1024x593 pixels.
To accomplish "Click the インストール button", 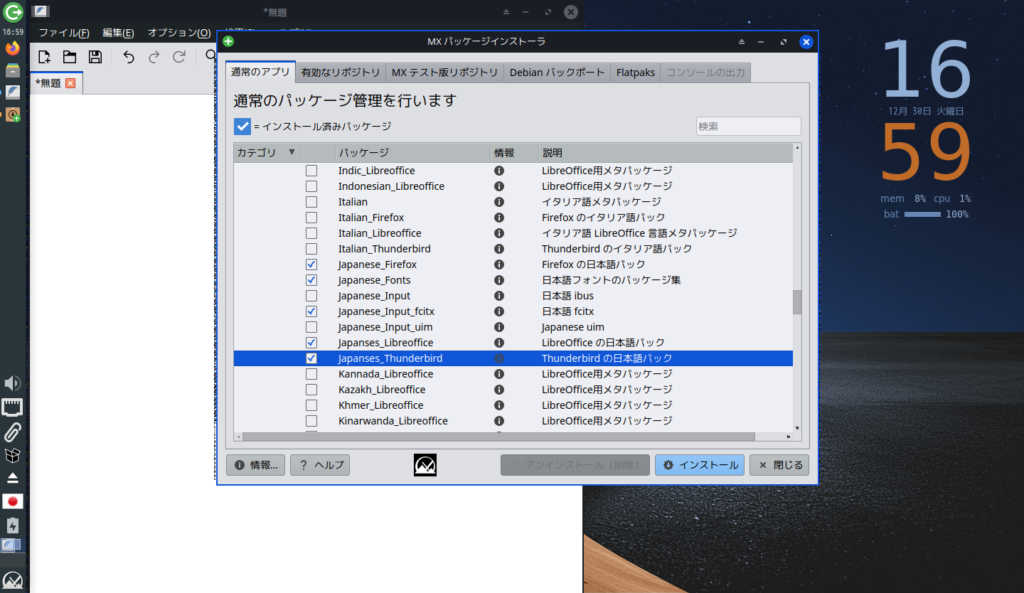I will 700,465.
